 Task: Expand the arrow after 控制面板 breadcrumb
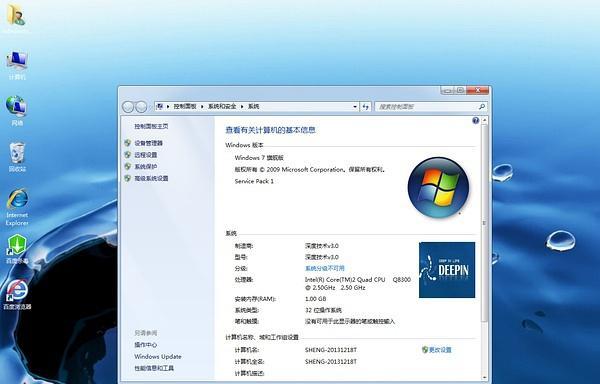pyautogui.click(x=202, y=107)
